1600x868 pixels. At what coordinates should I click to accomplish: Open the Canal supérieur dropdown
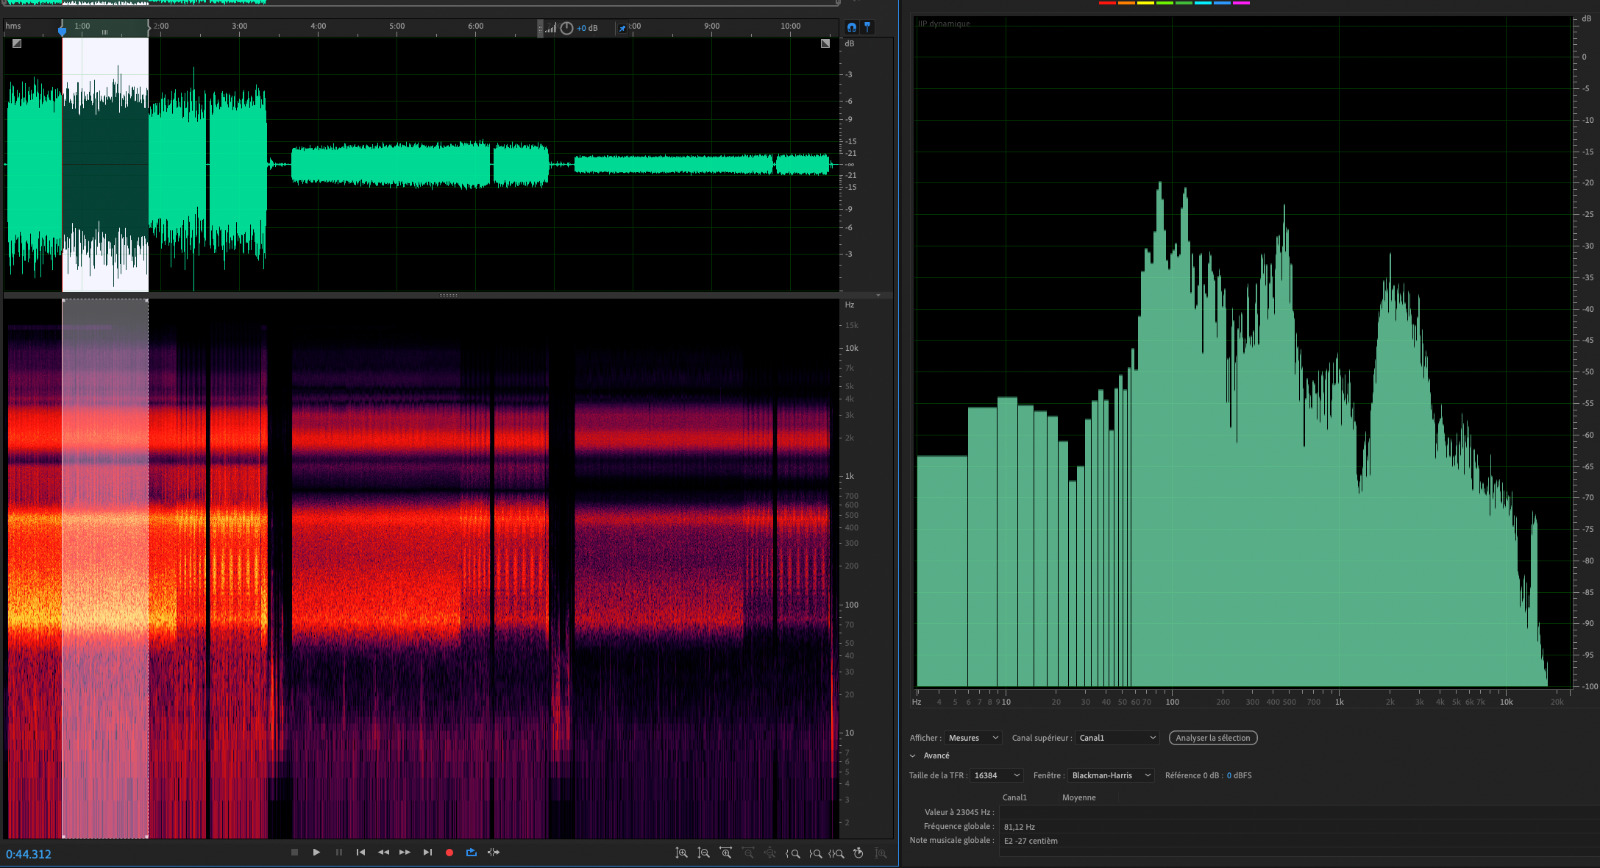click(x=1117, y=738)
